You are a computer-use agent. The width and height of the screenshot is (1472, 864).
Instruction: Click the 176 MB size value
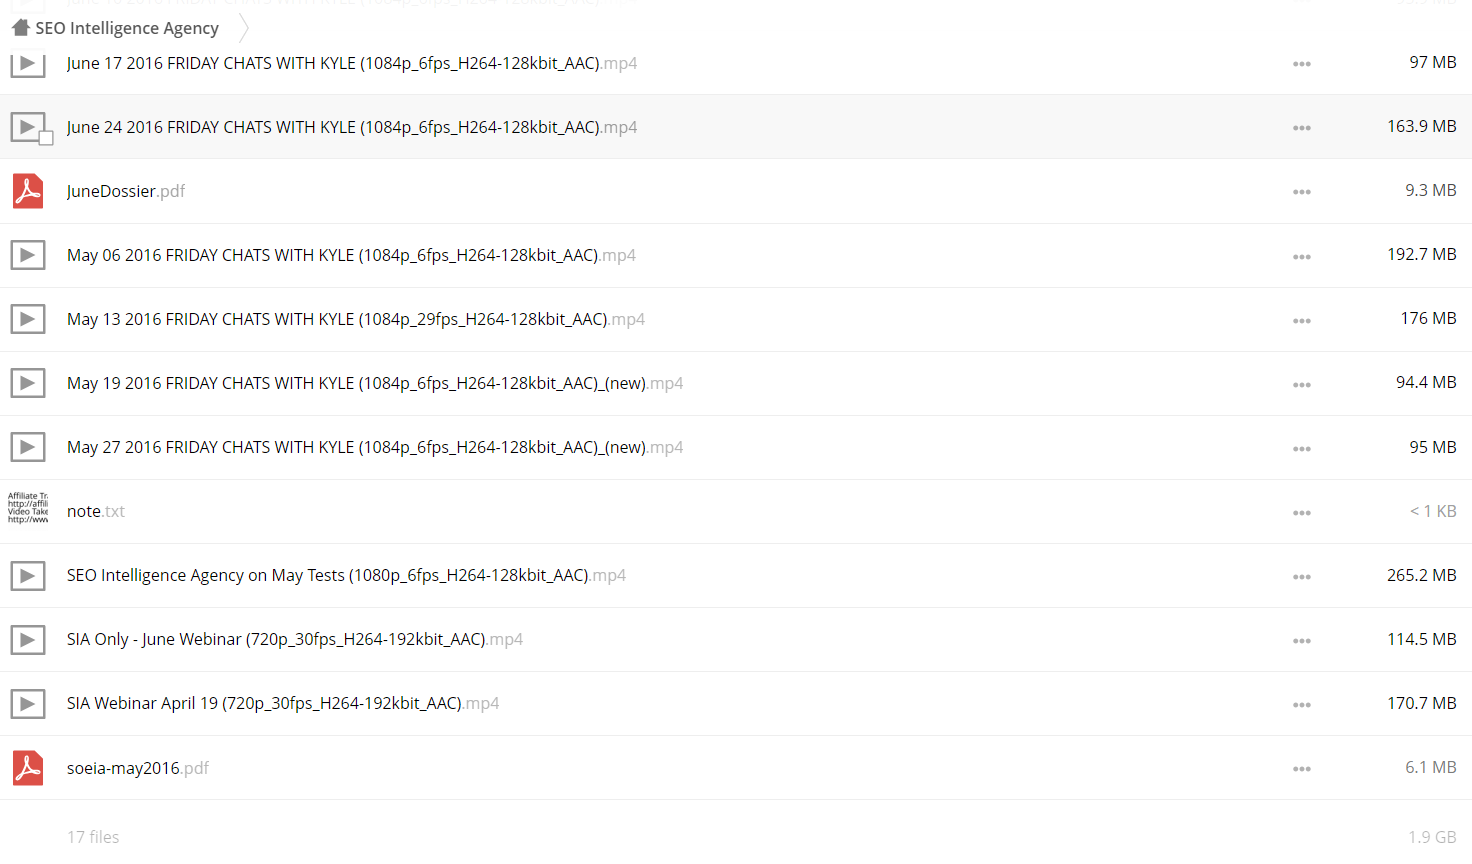pyautogui.click(x=1428, y=318)
